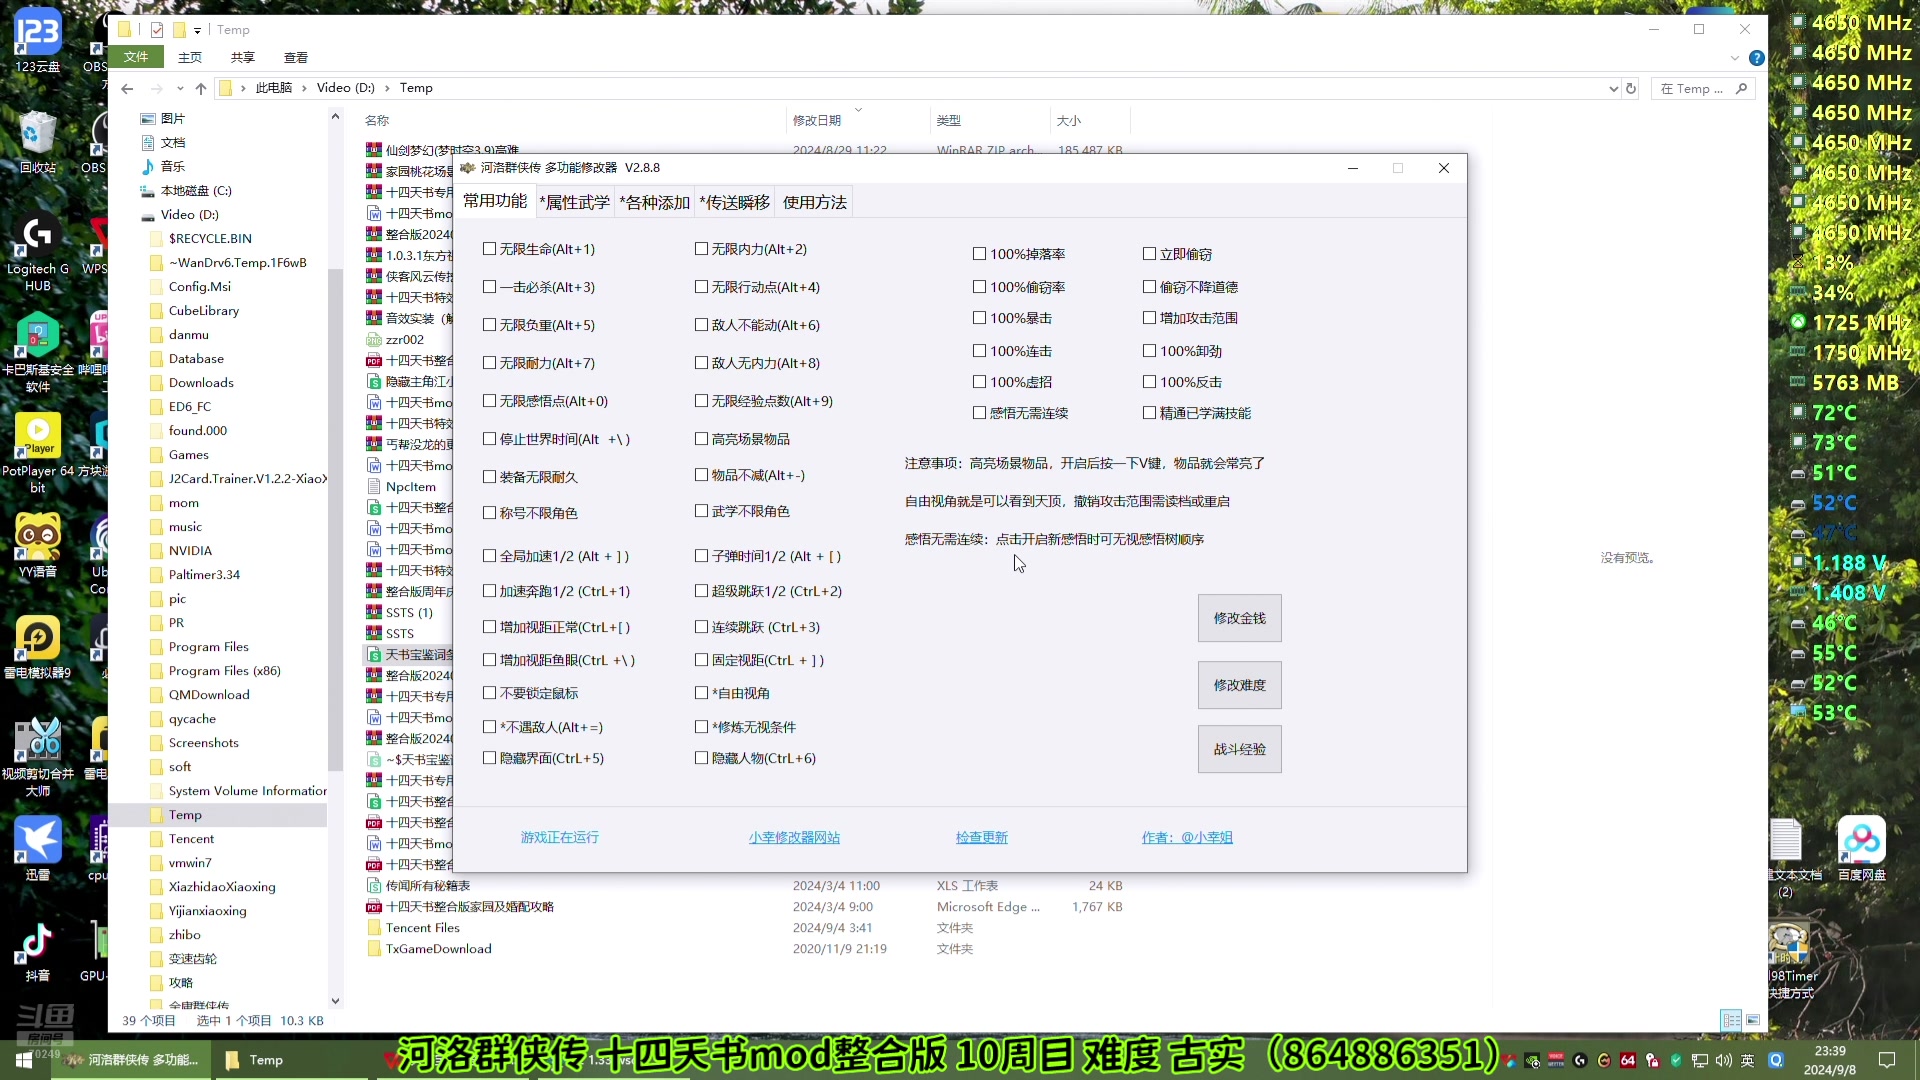
Task: Open the notification center in taskbar
Action: pos(1887,1060)
